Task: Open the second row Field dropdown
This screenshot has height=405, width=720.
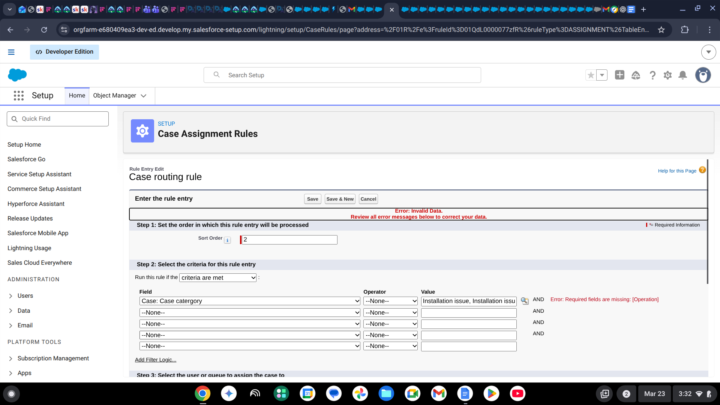Action: [250, 312]
